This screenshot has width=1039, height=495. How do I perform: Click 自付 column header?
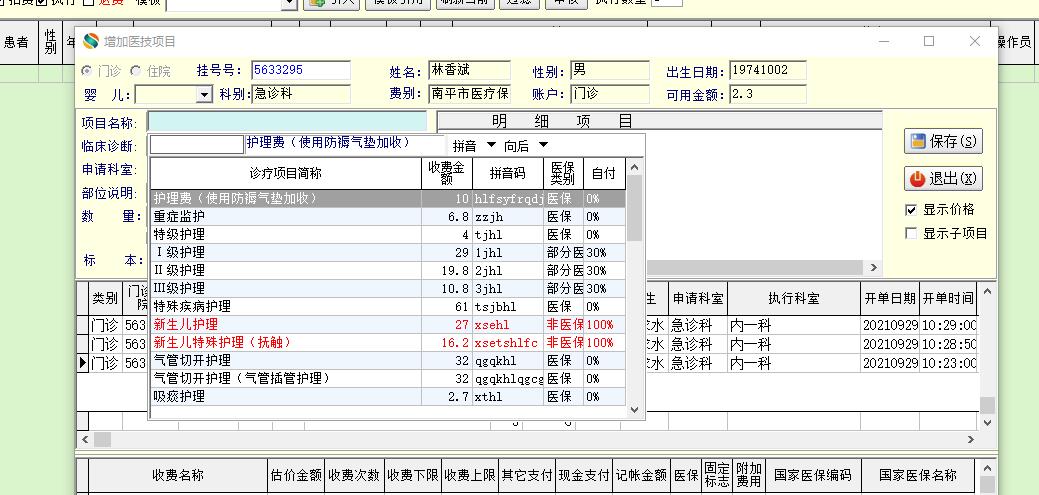[x=604, y=174]
